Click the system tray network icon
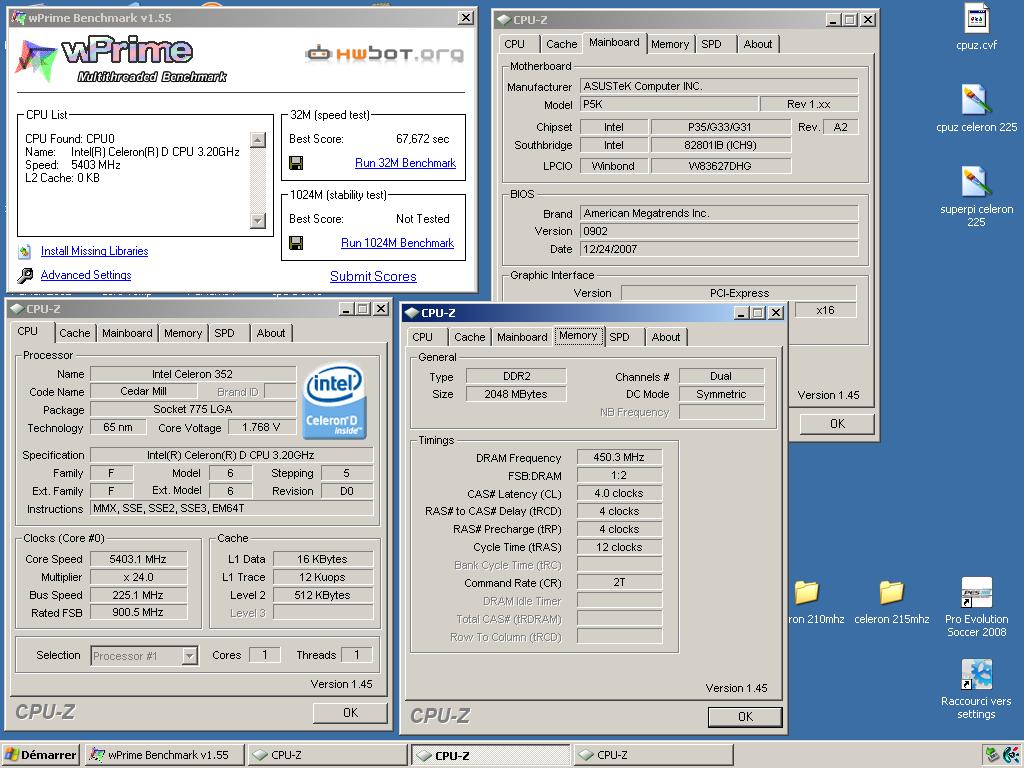The image size is (1024, 768). point(992,755)
